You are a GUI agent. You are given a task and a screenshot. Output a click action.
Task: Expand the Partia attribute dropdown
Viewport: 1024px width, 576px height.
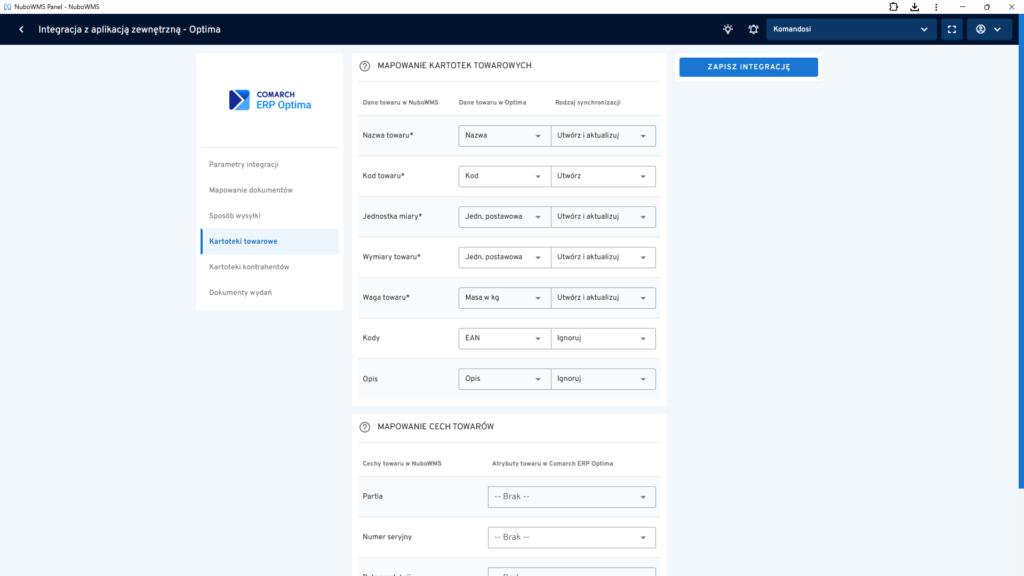tap(571, 497)
